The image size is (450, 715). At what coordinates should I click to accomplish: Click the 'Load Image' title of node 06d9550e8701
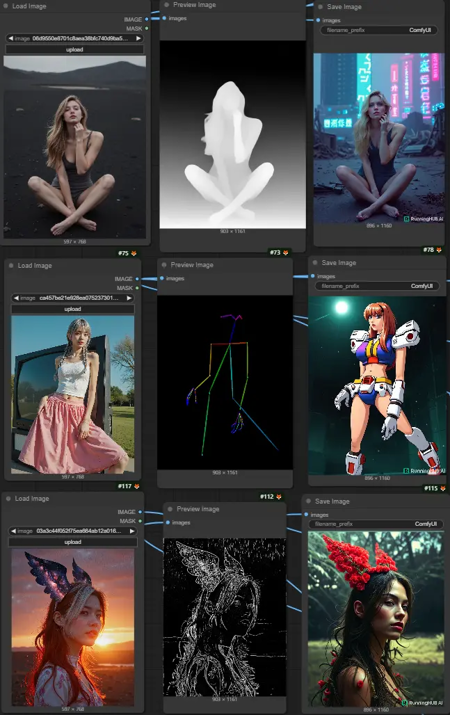(x=29, y=6)
